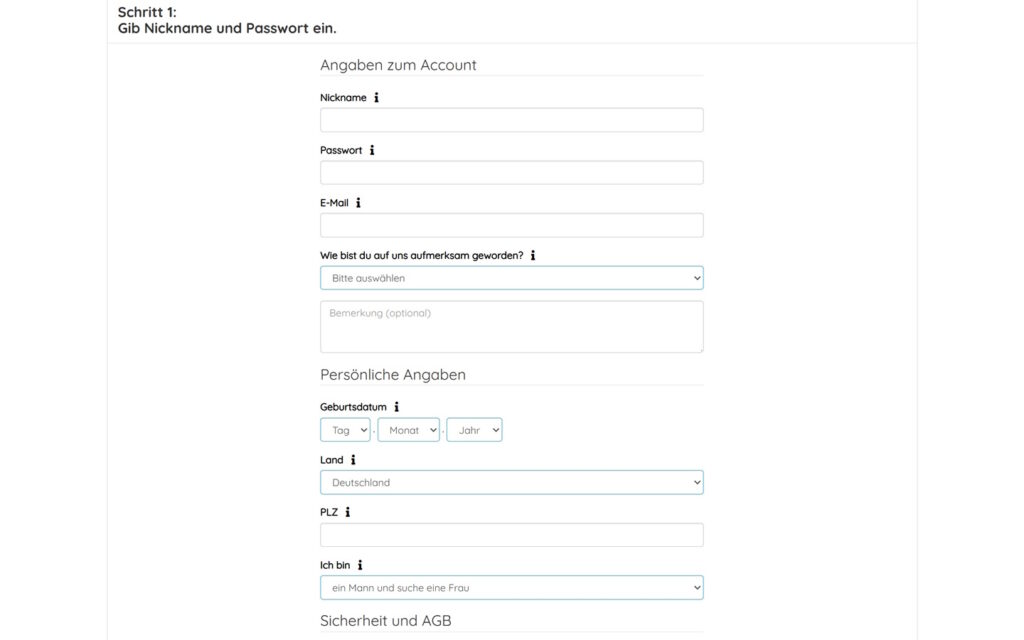1024x640 pixels.
Task: Open the Monat month dropdown
Action: pyautogui.click(x=408, y=430)
